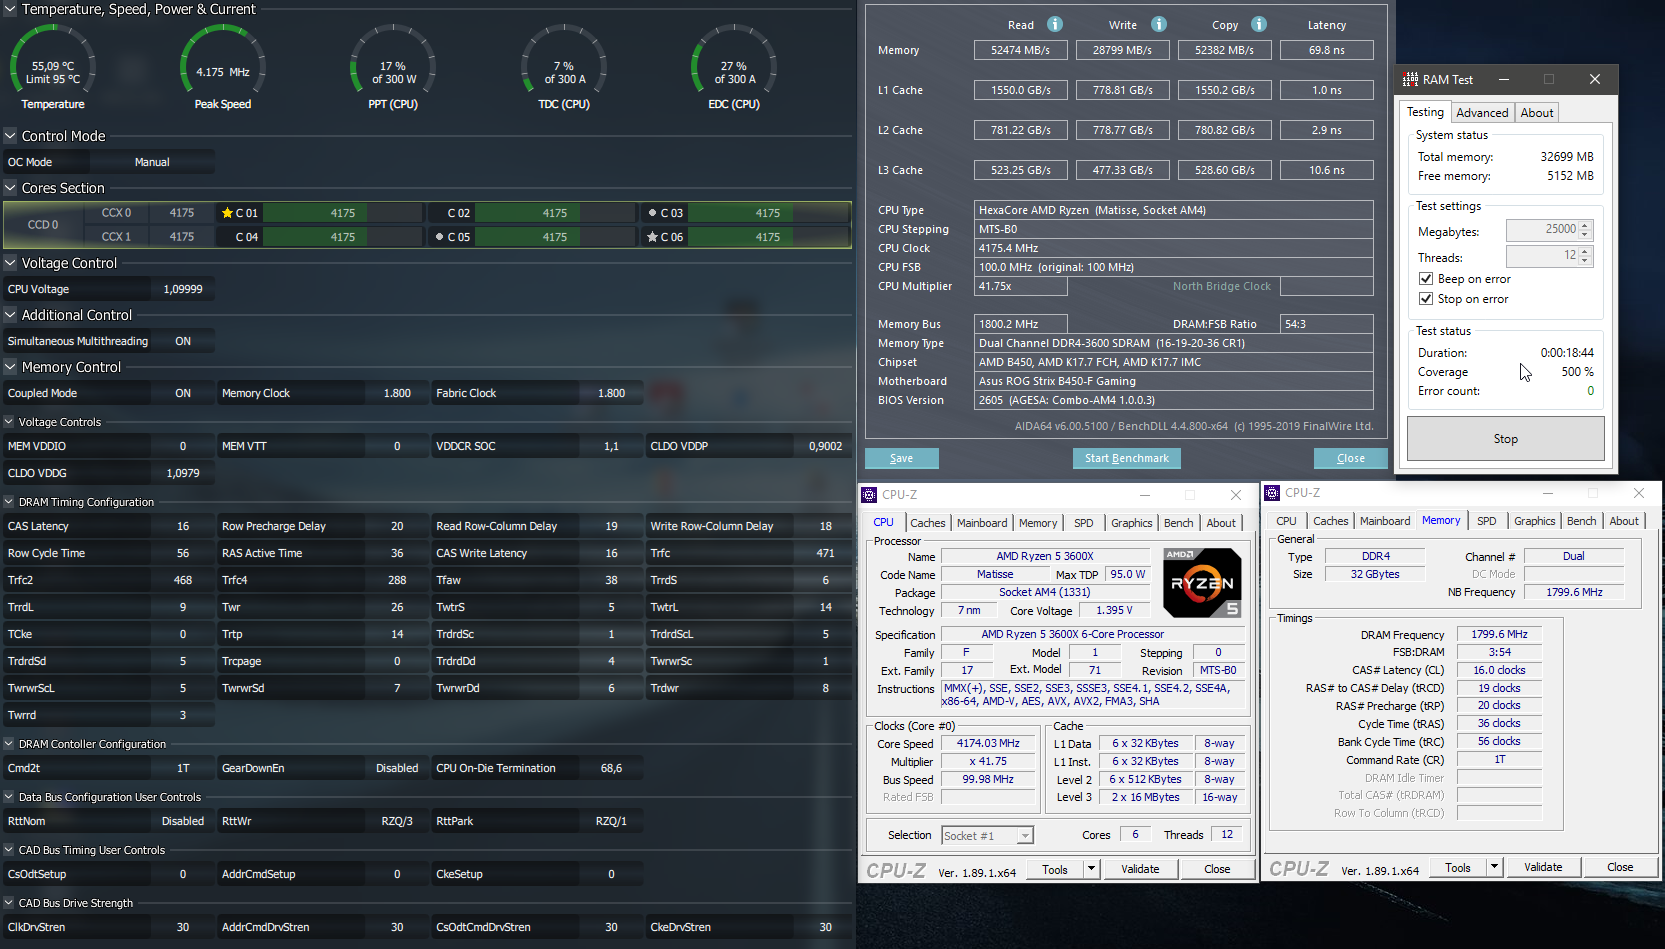Open SPD tab in CPU-Z Timings window
This screenshot has width=1665, height=949.
1487,521
